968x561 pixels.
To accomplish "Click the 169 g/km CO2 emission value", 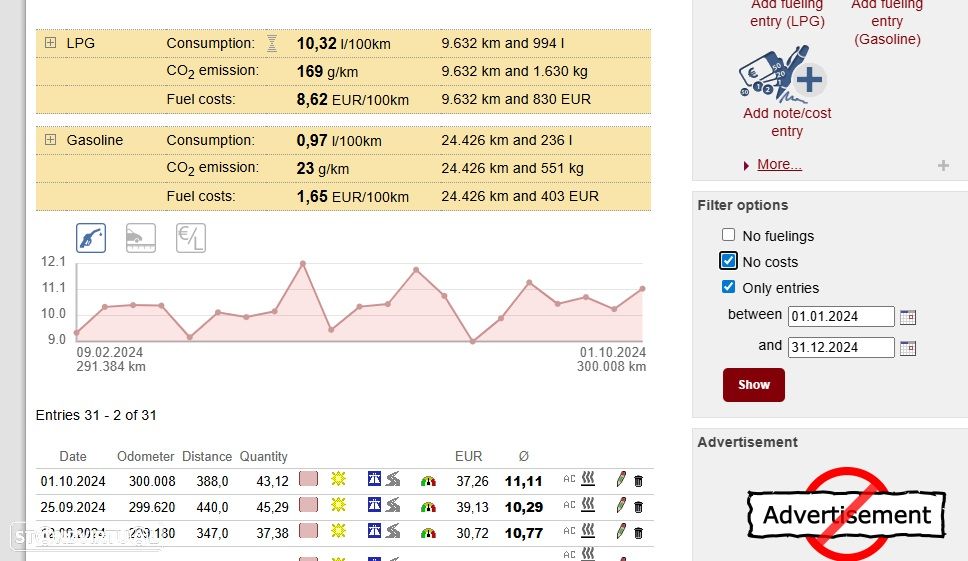I will coord(327,72).
